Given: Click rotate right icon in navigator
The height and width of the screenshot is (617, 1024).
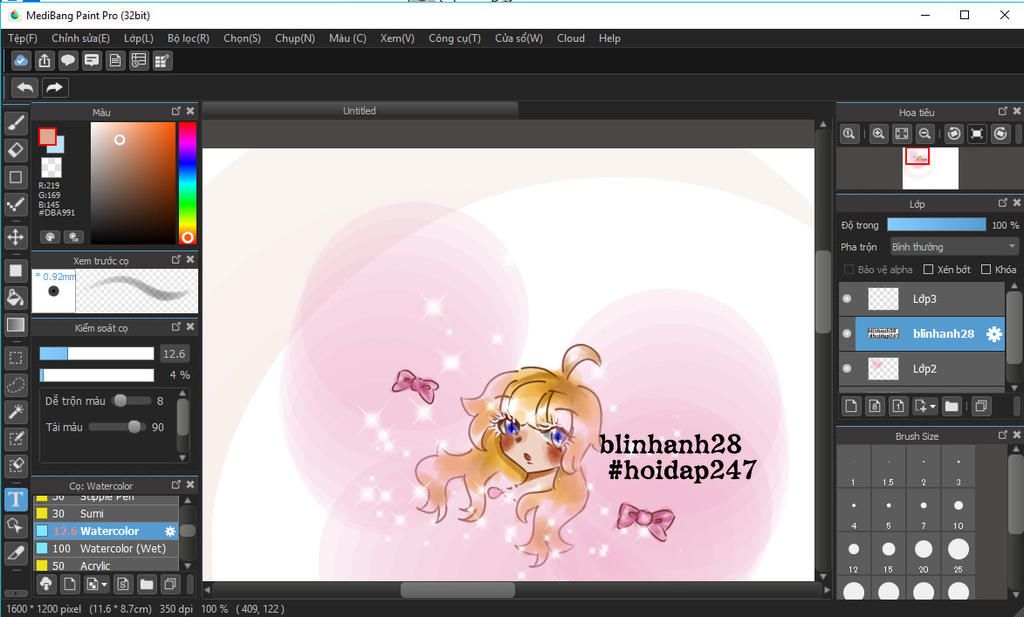Looking at the screenshot, I should (x=1000, y=134).
